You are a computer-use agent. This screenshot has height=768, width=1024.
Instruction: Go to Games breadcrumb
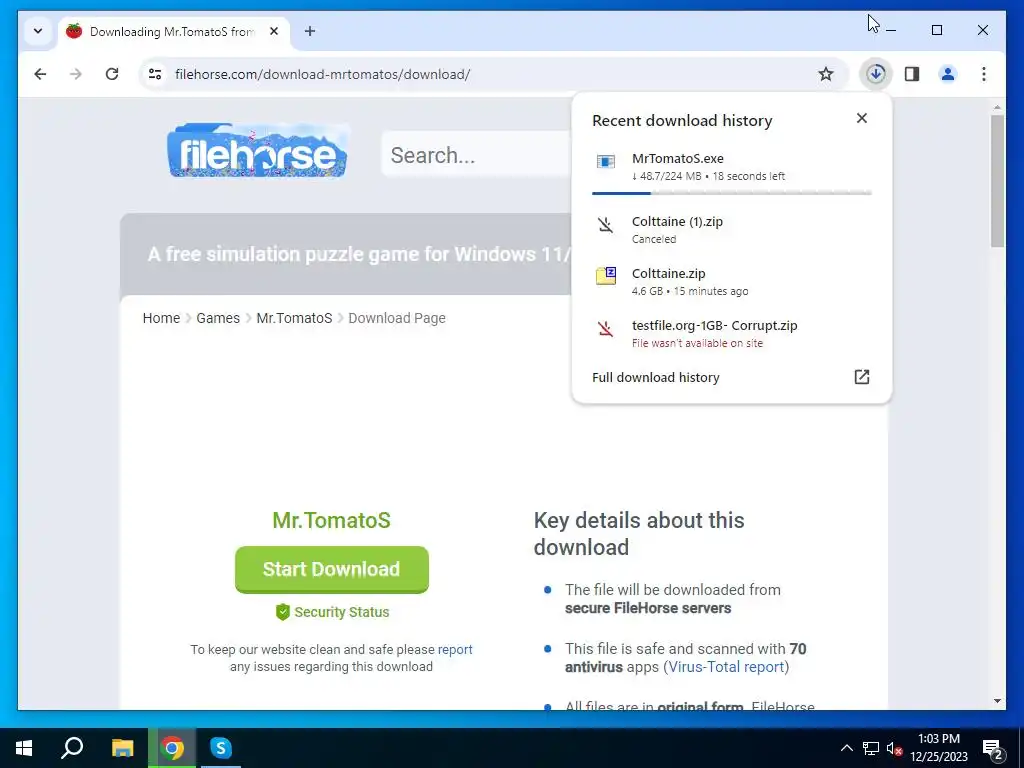coord(218,318)
